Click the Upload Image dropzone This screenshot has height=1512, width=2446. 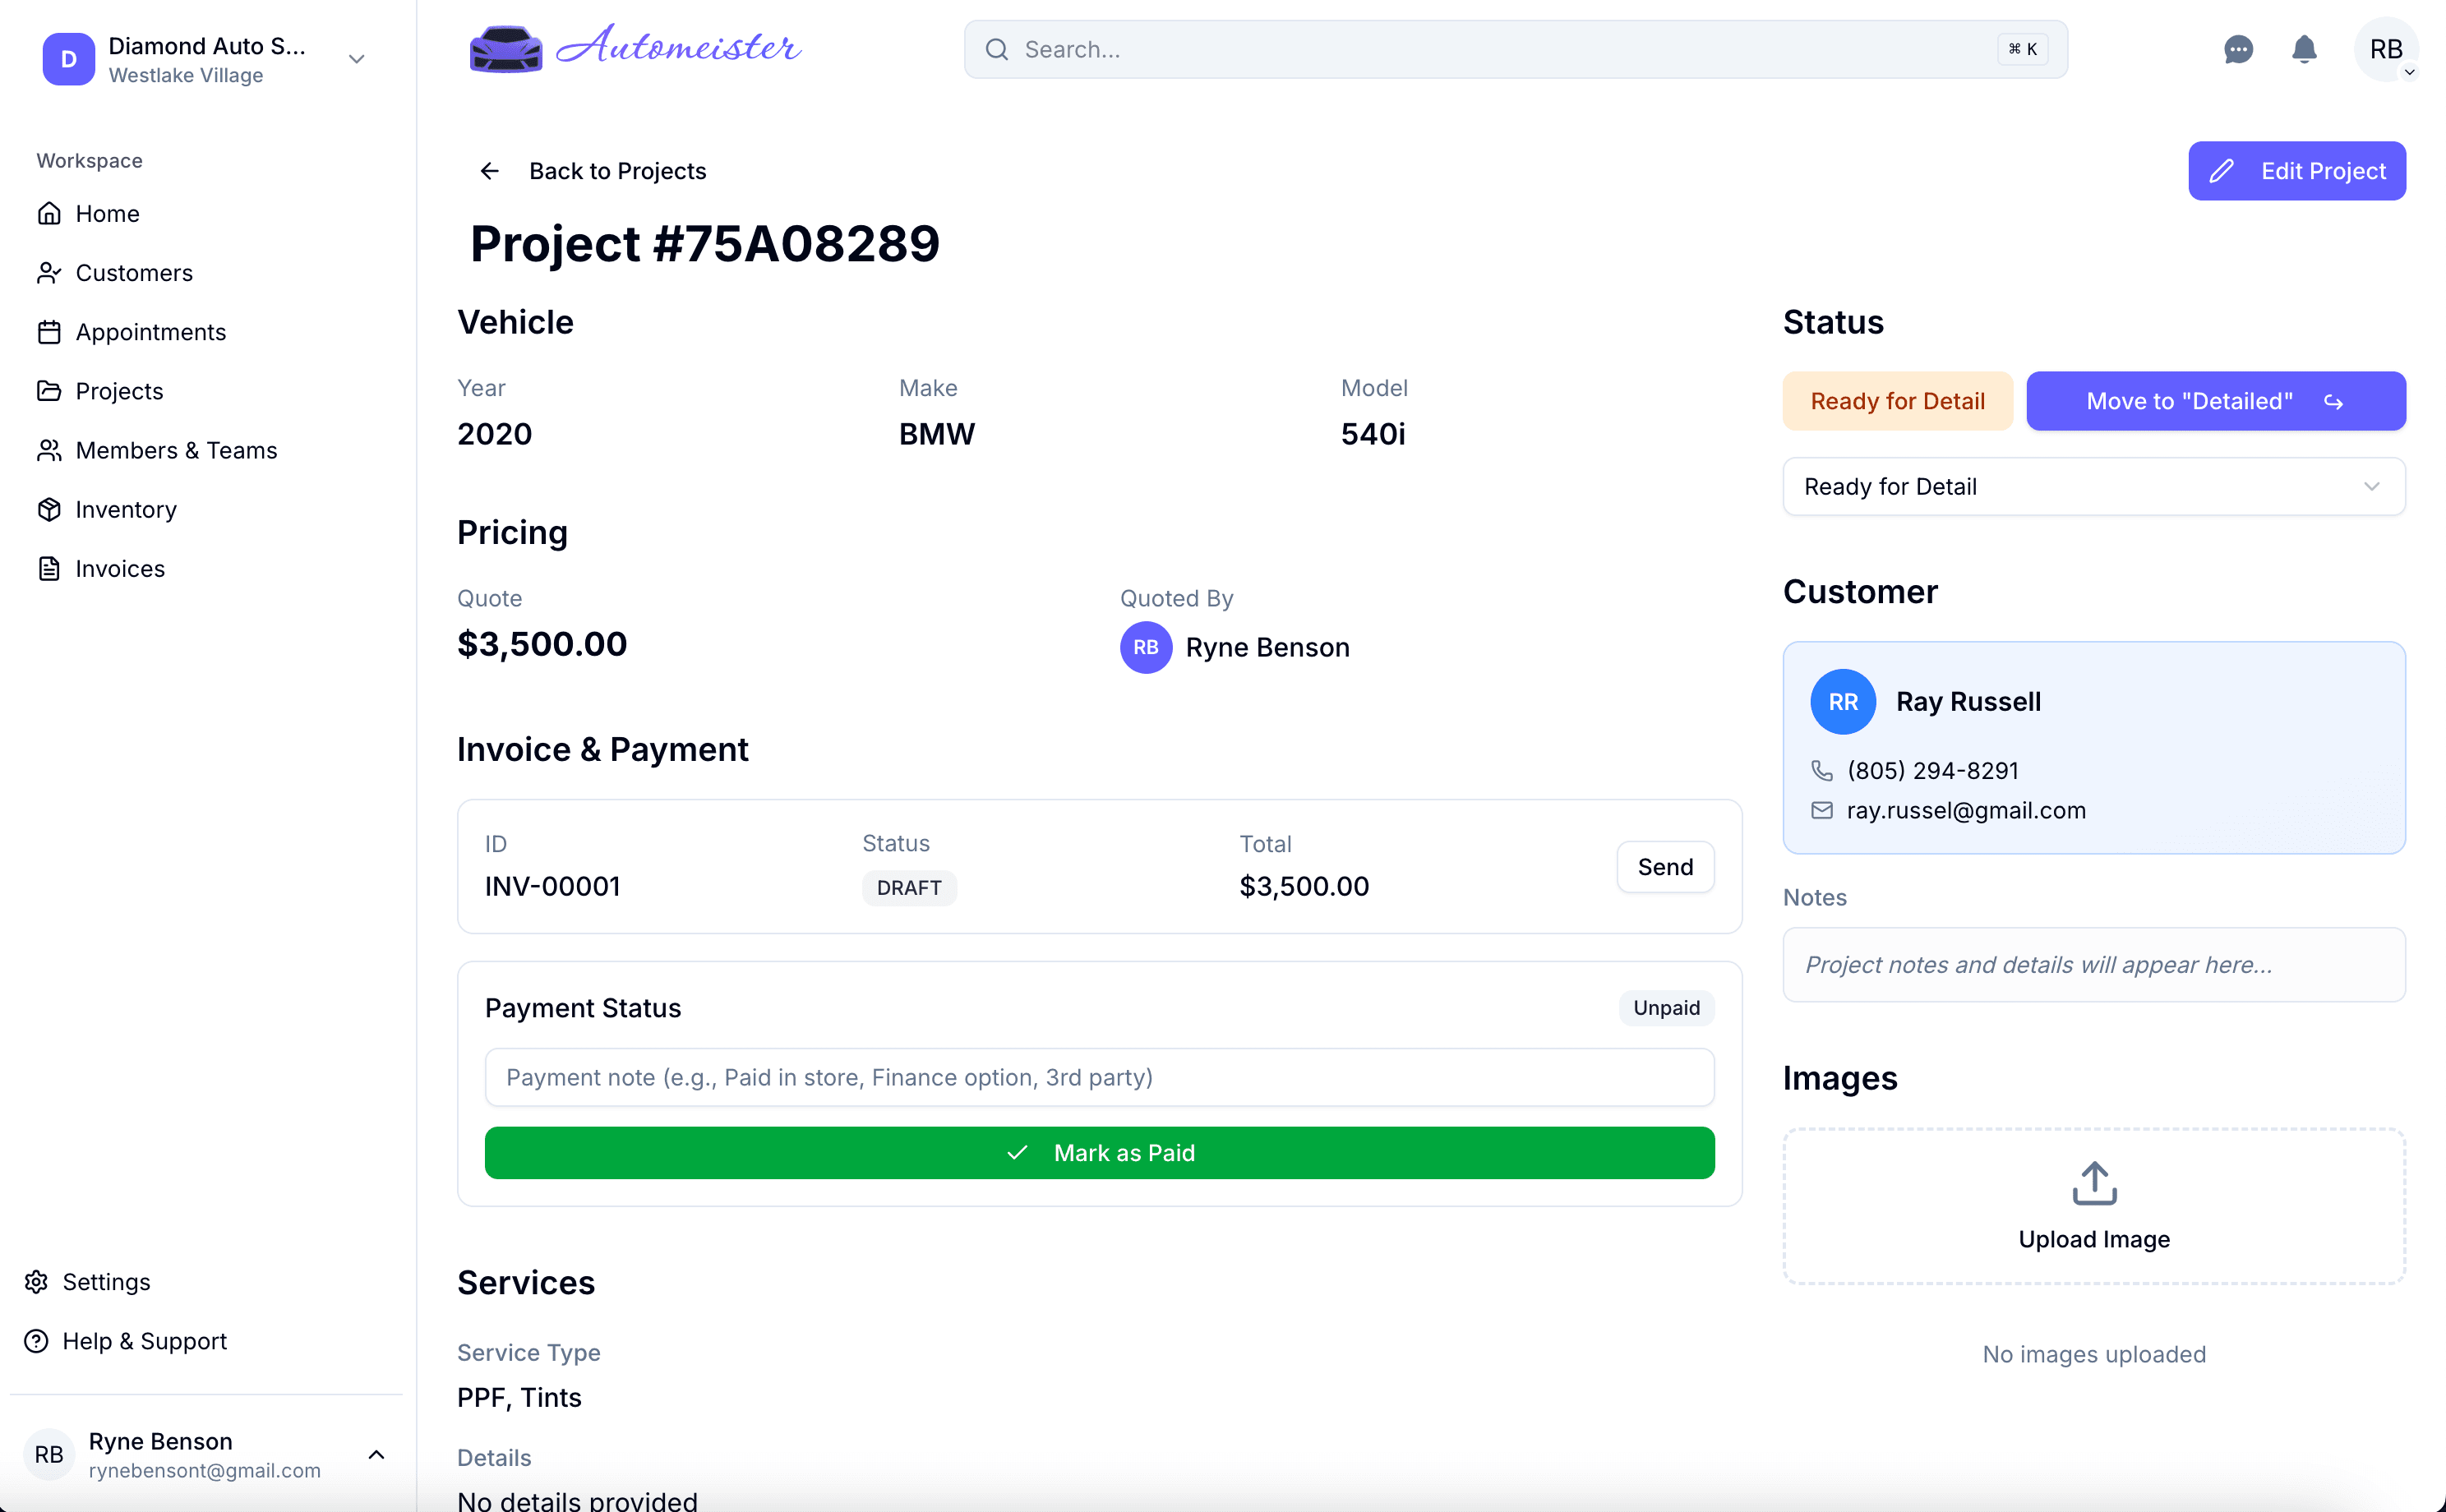click(2093, 1206)
